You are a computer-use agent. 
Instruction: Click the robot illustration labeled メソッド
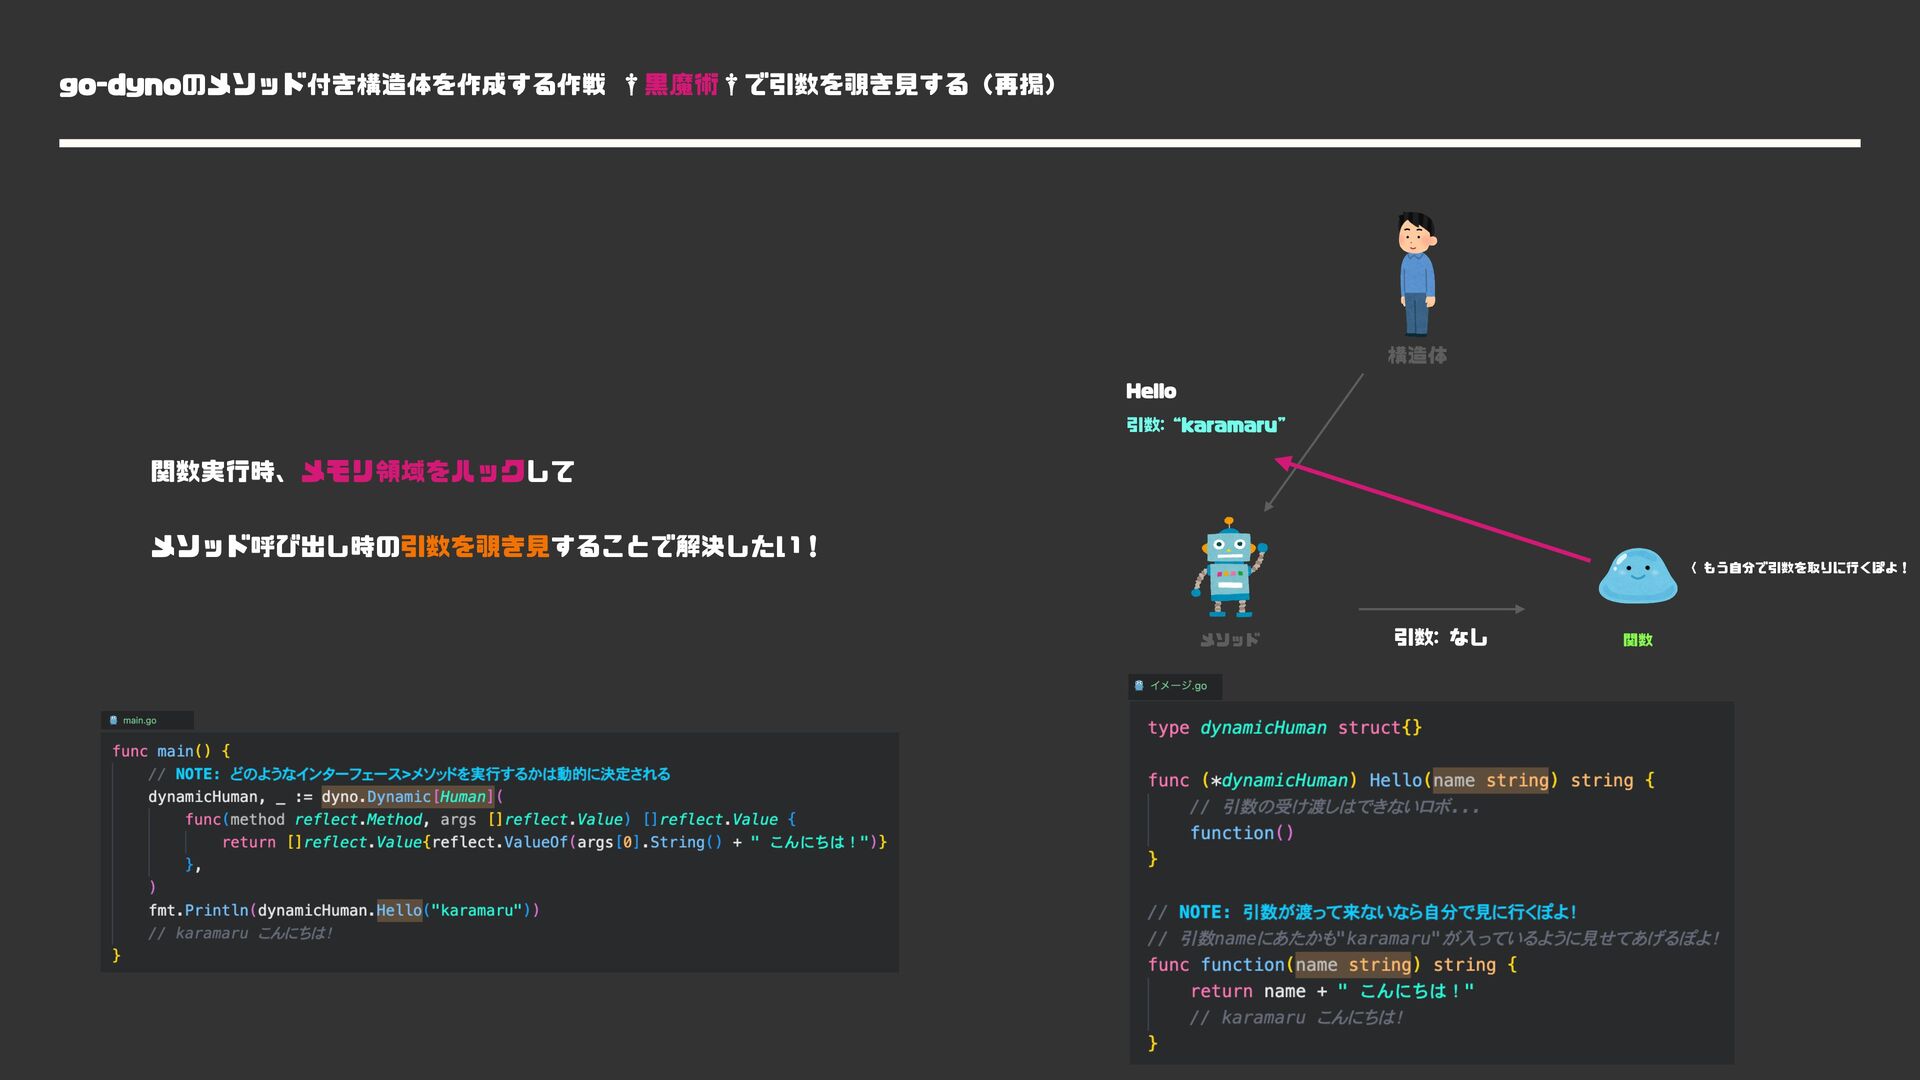pos(1229,567)
